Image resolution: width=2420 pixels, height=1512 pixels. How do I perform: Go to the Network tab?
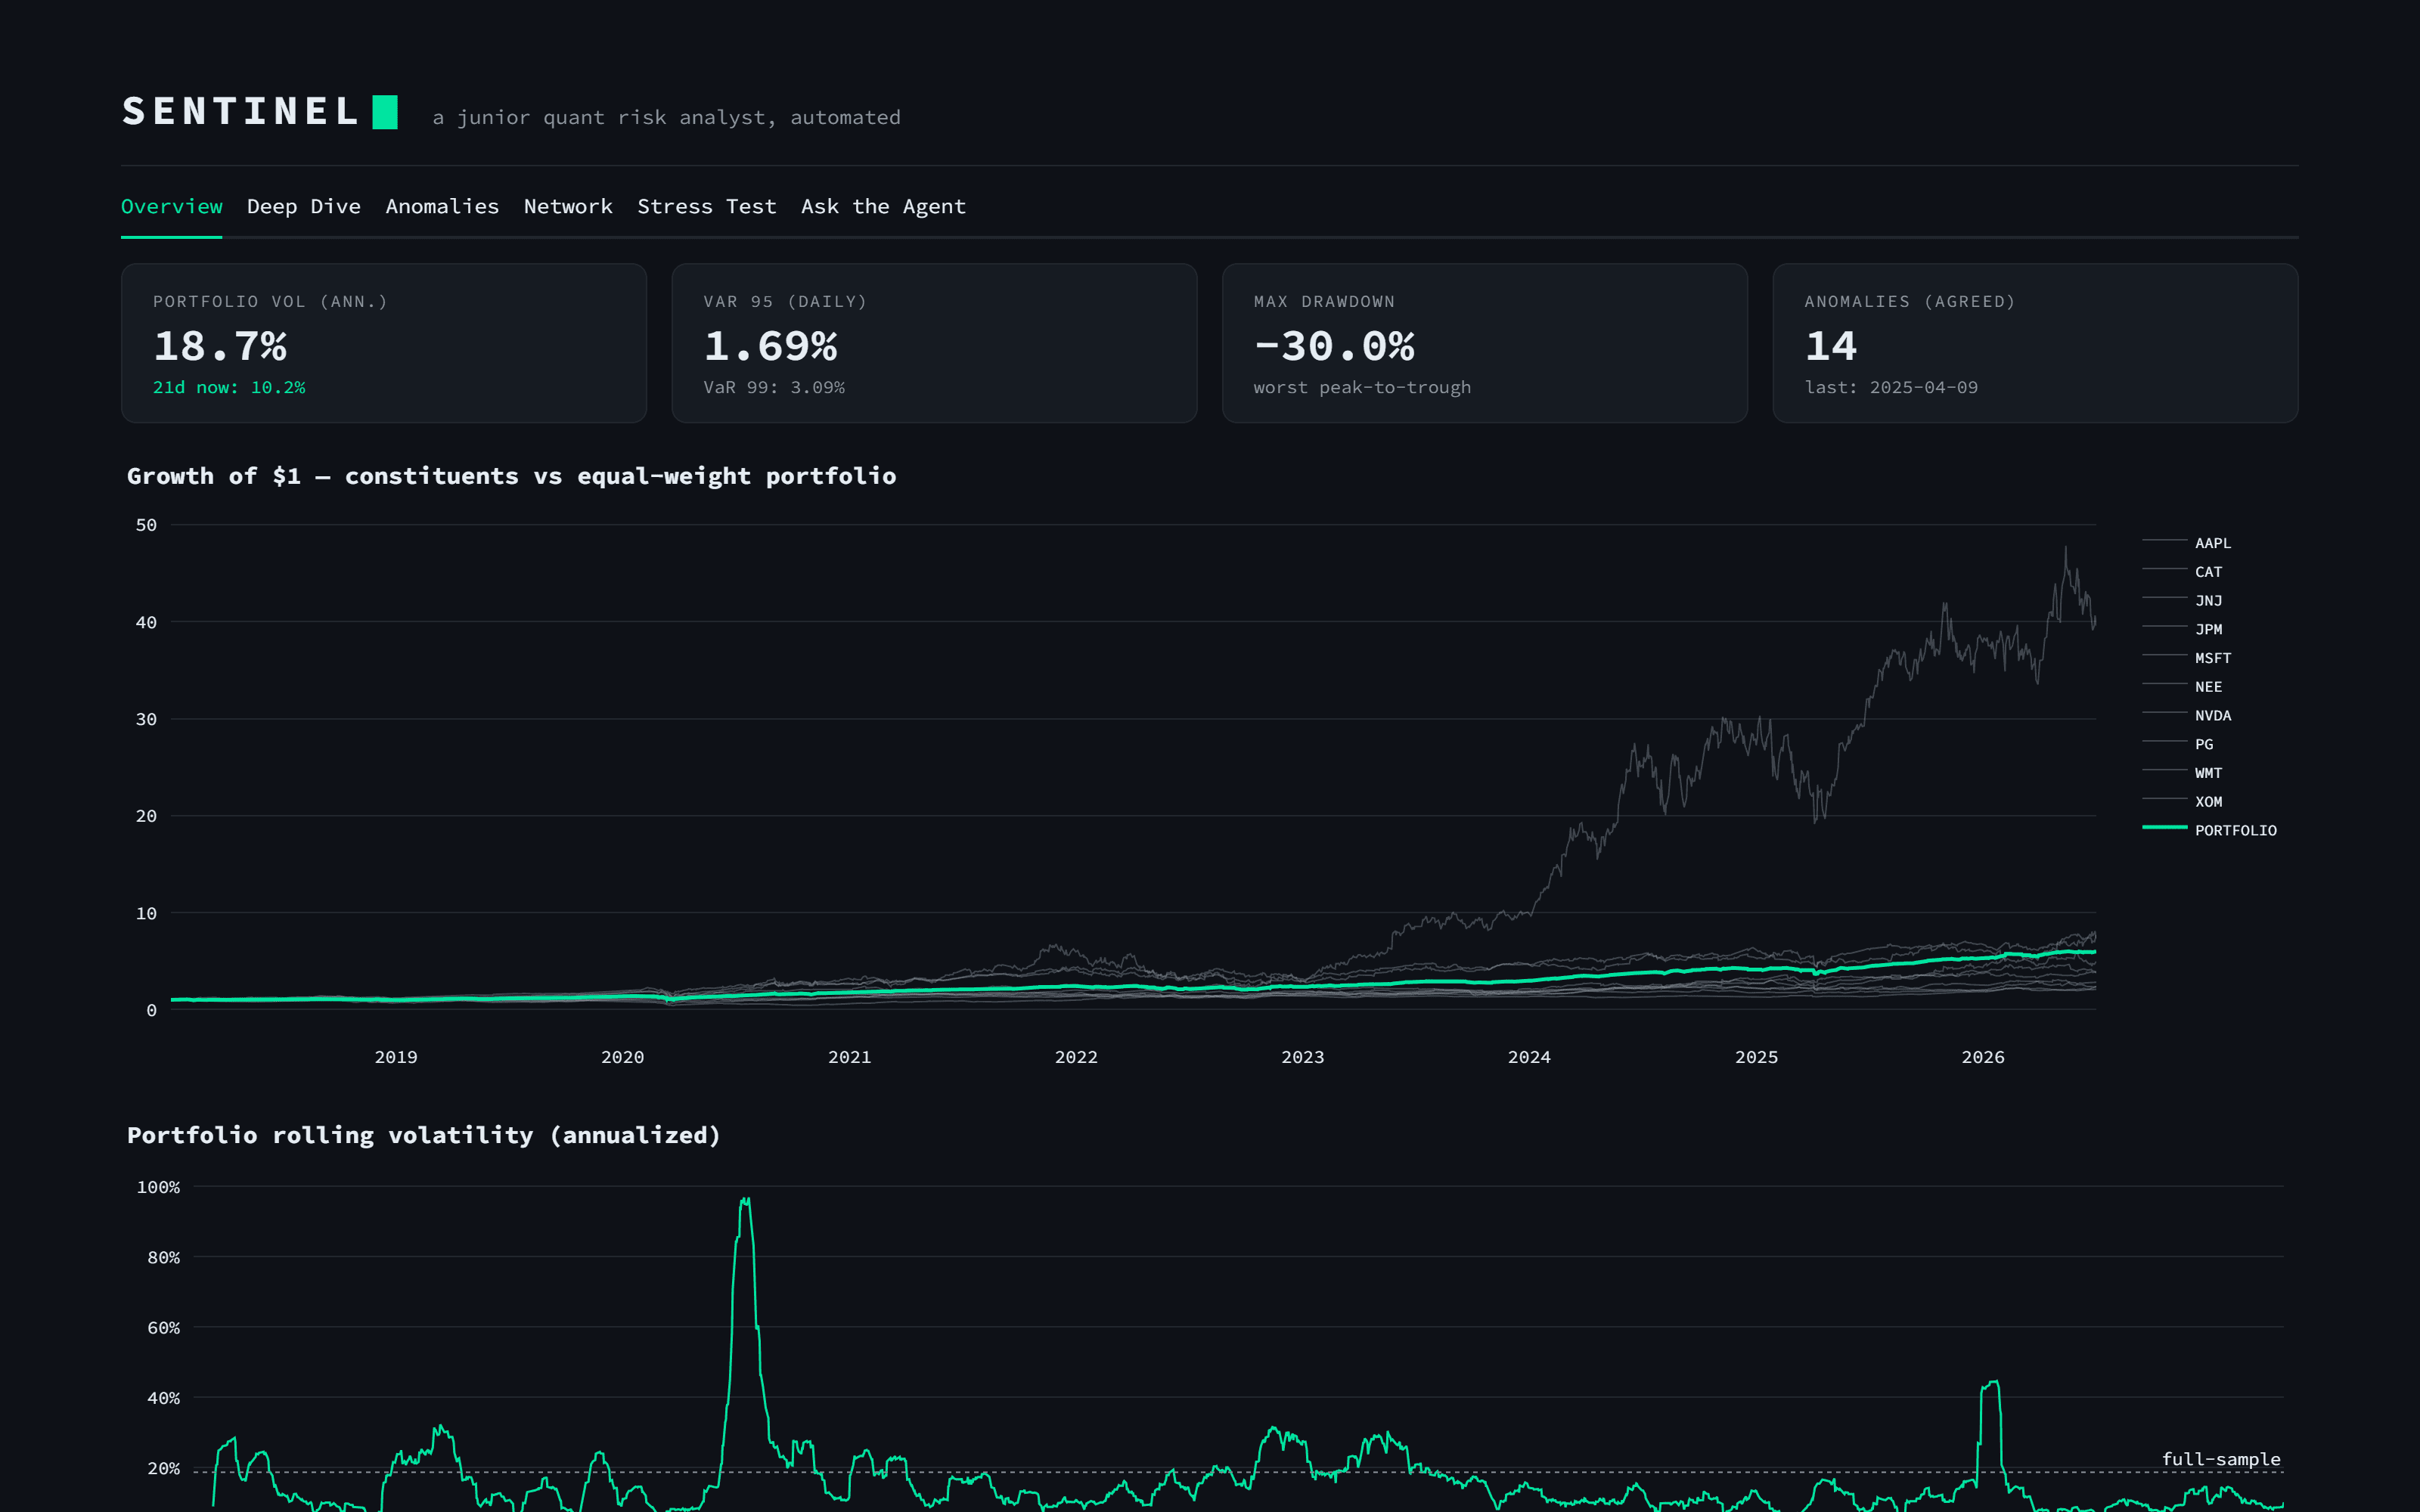(568, 206)
